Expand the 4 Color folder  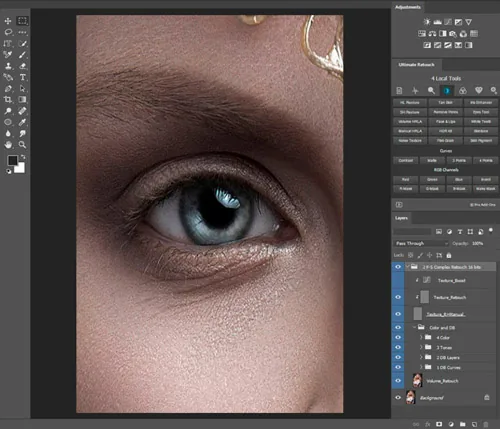(x=421, y=337)
